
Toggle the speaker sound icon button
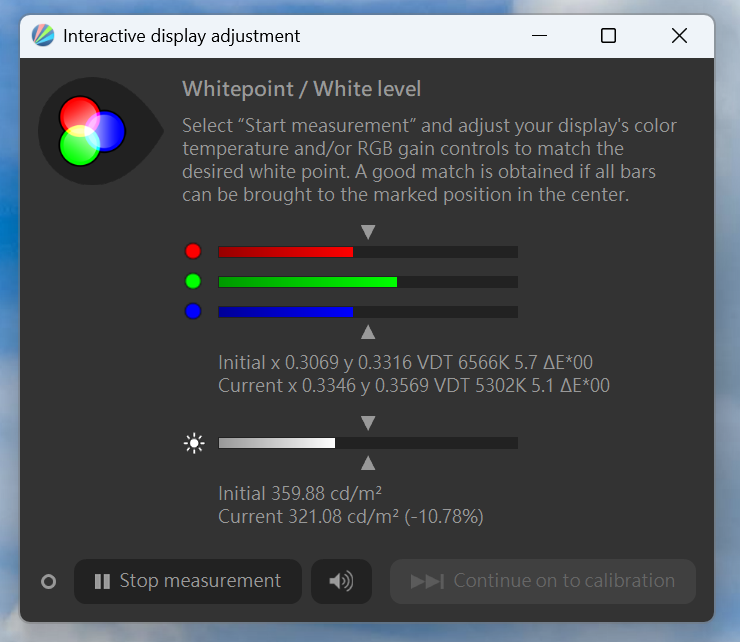point(341,581)
